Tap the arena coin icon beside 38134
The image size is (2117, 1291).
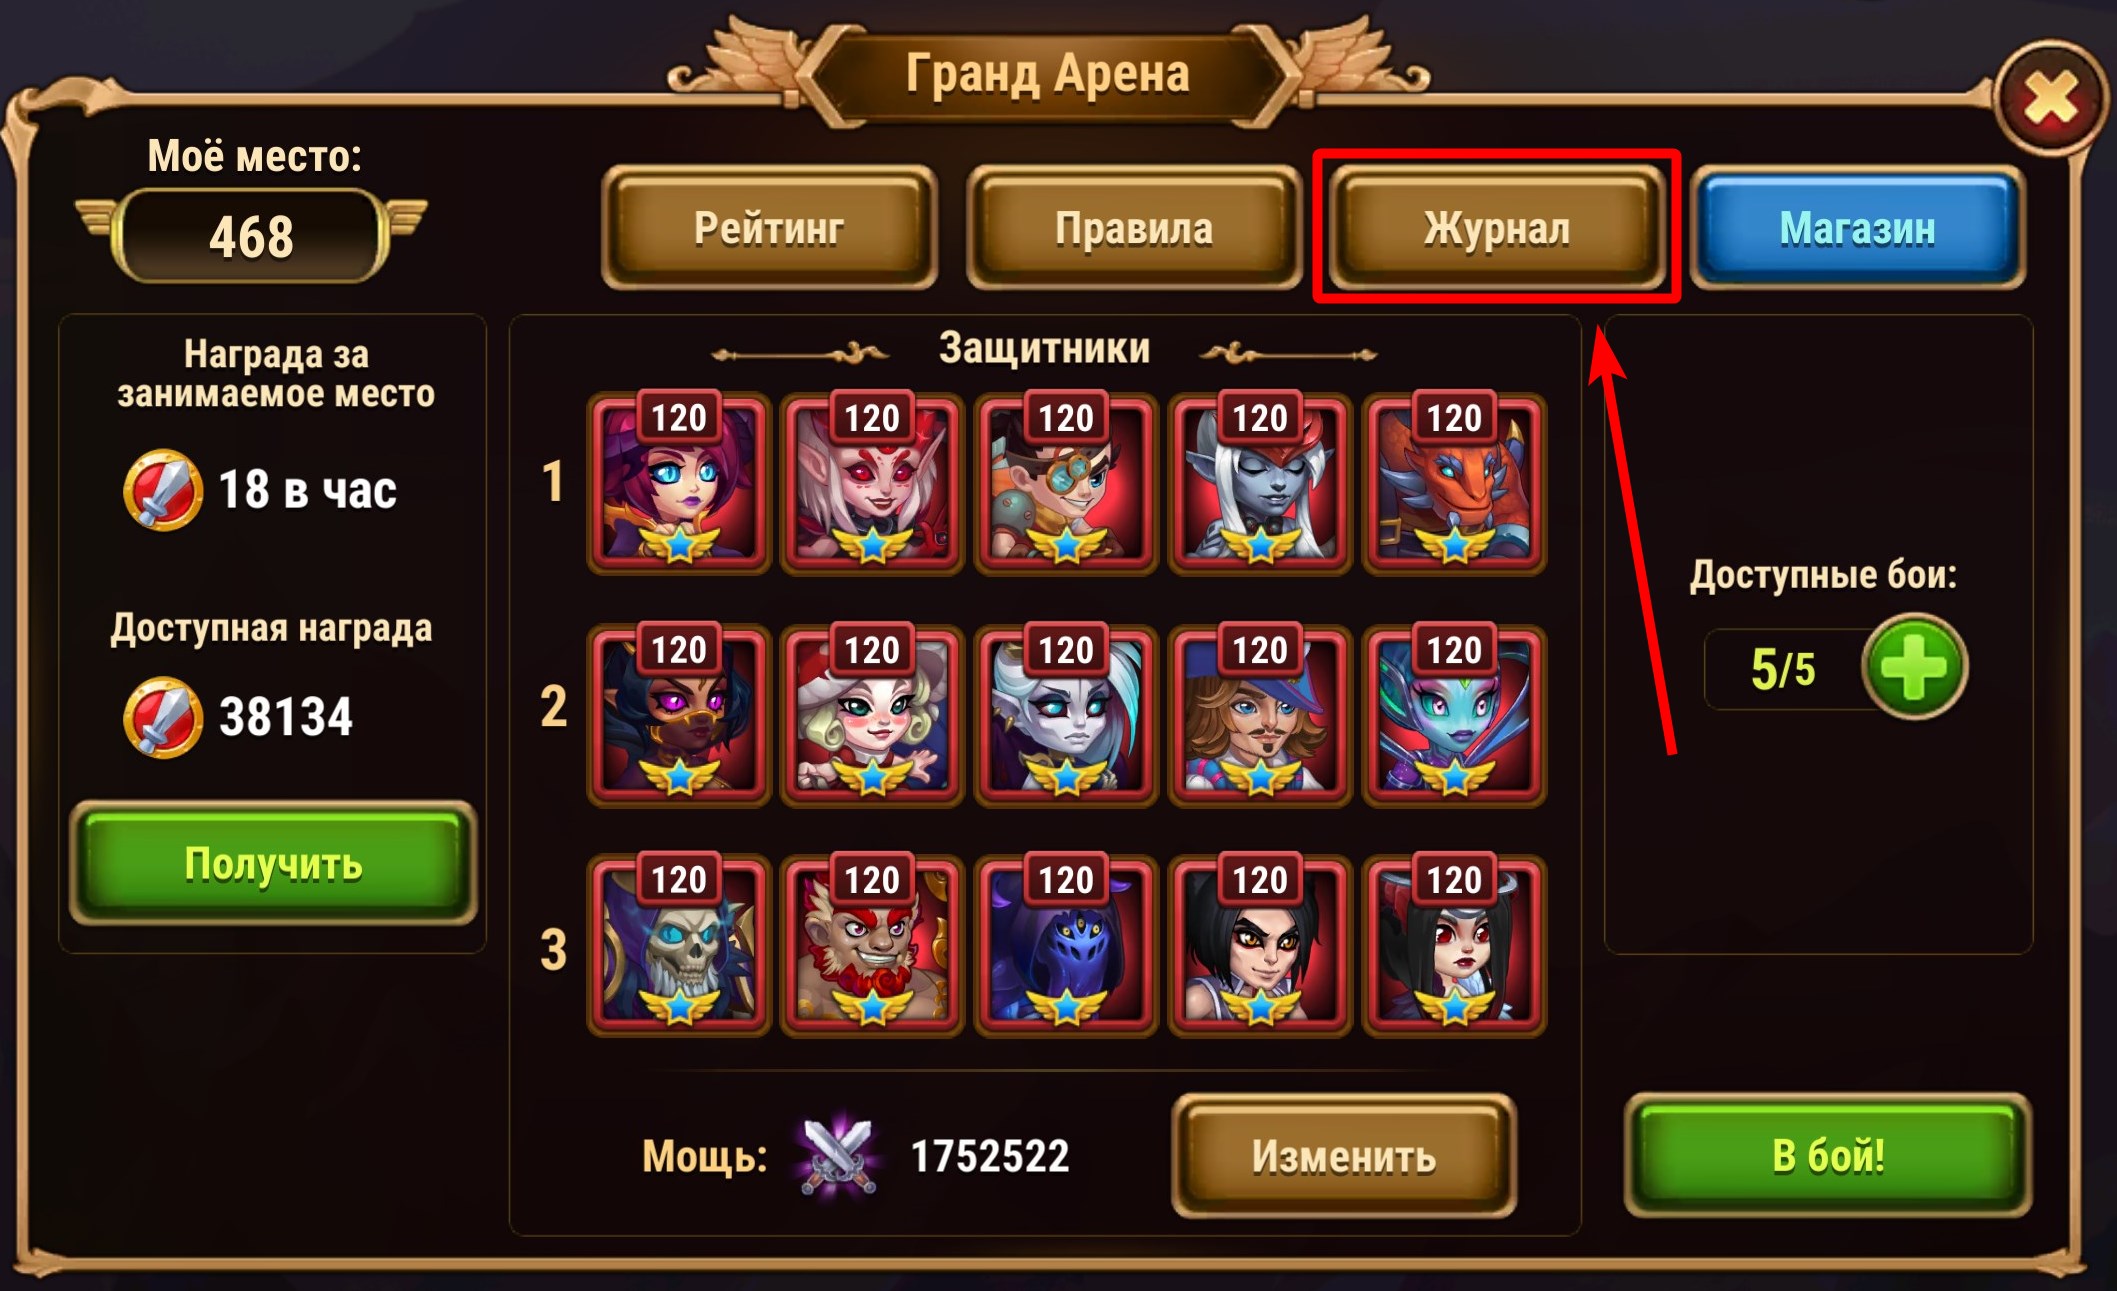coord(163,717)
